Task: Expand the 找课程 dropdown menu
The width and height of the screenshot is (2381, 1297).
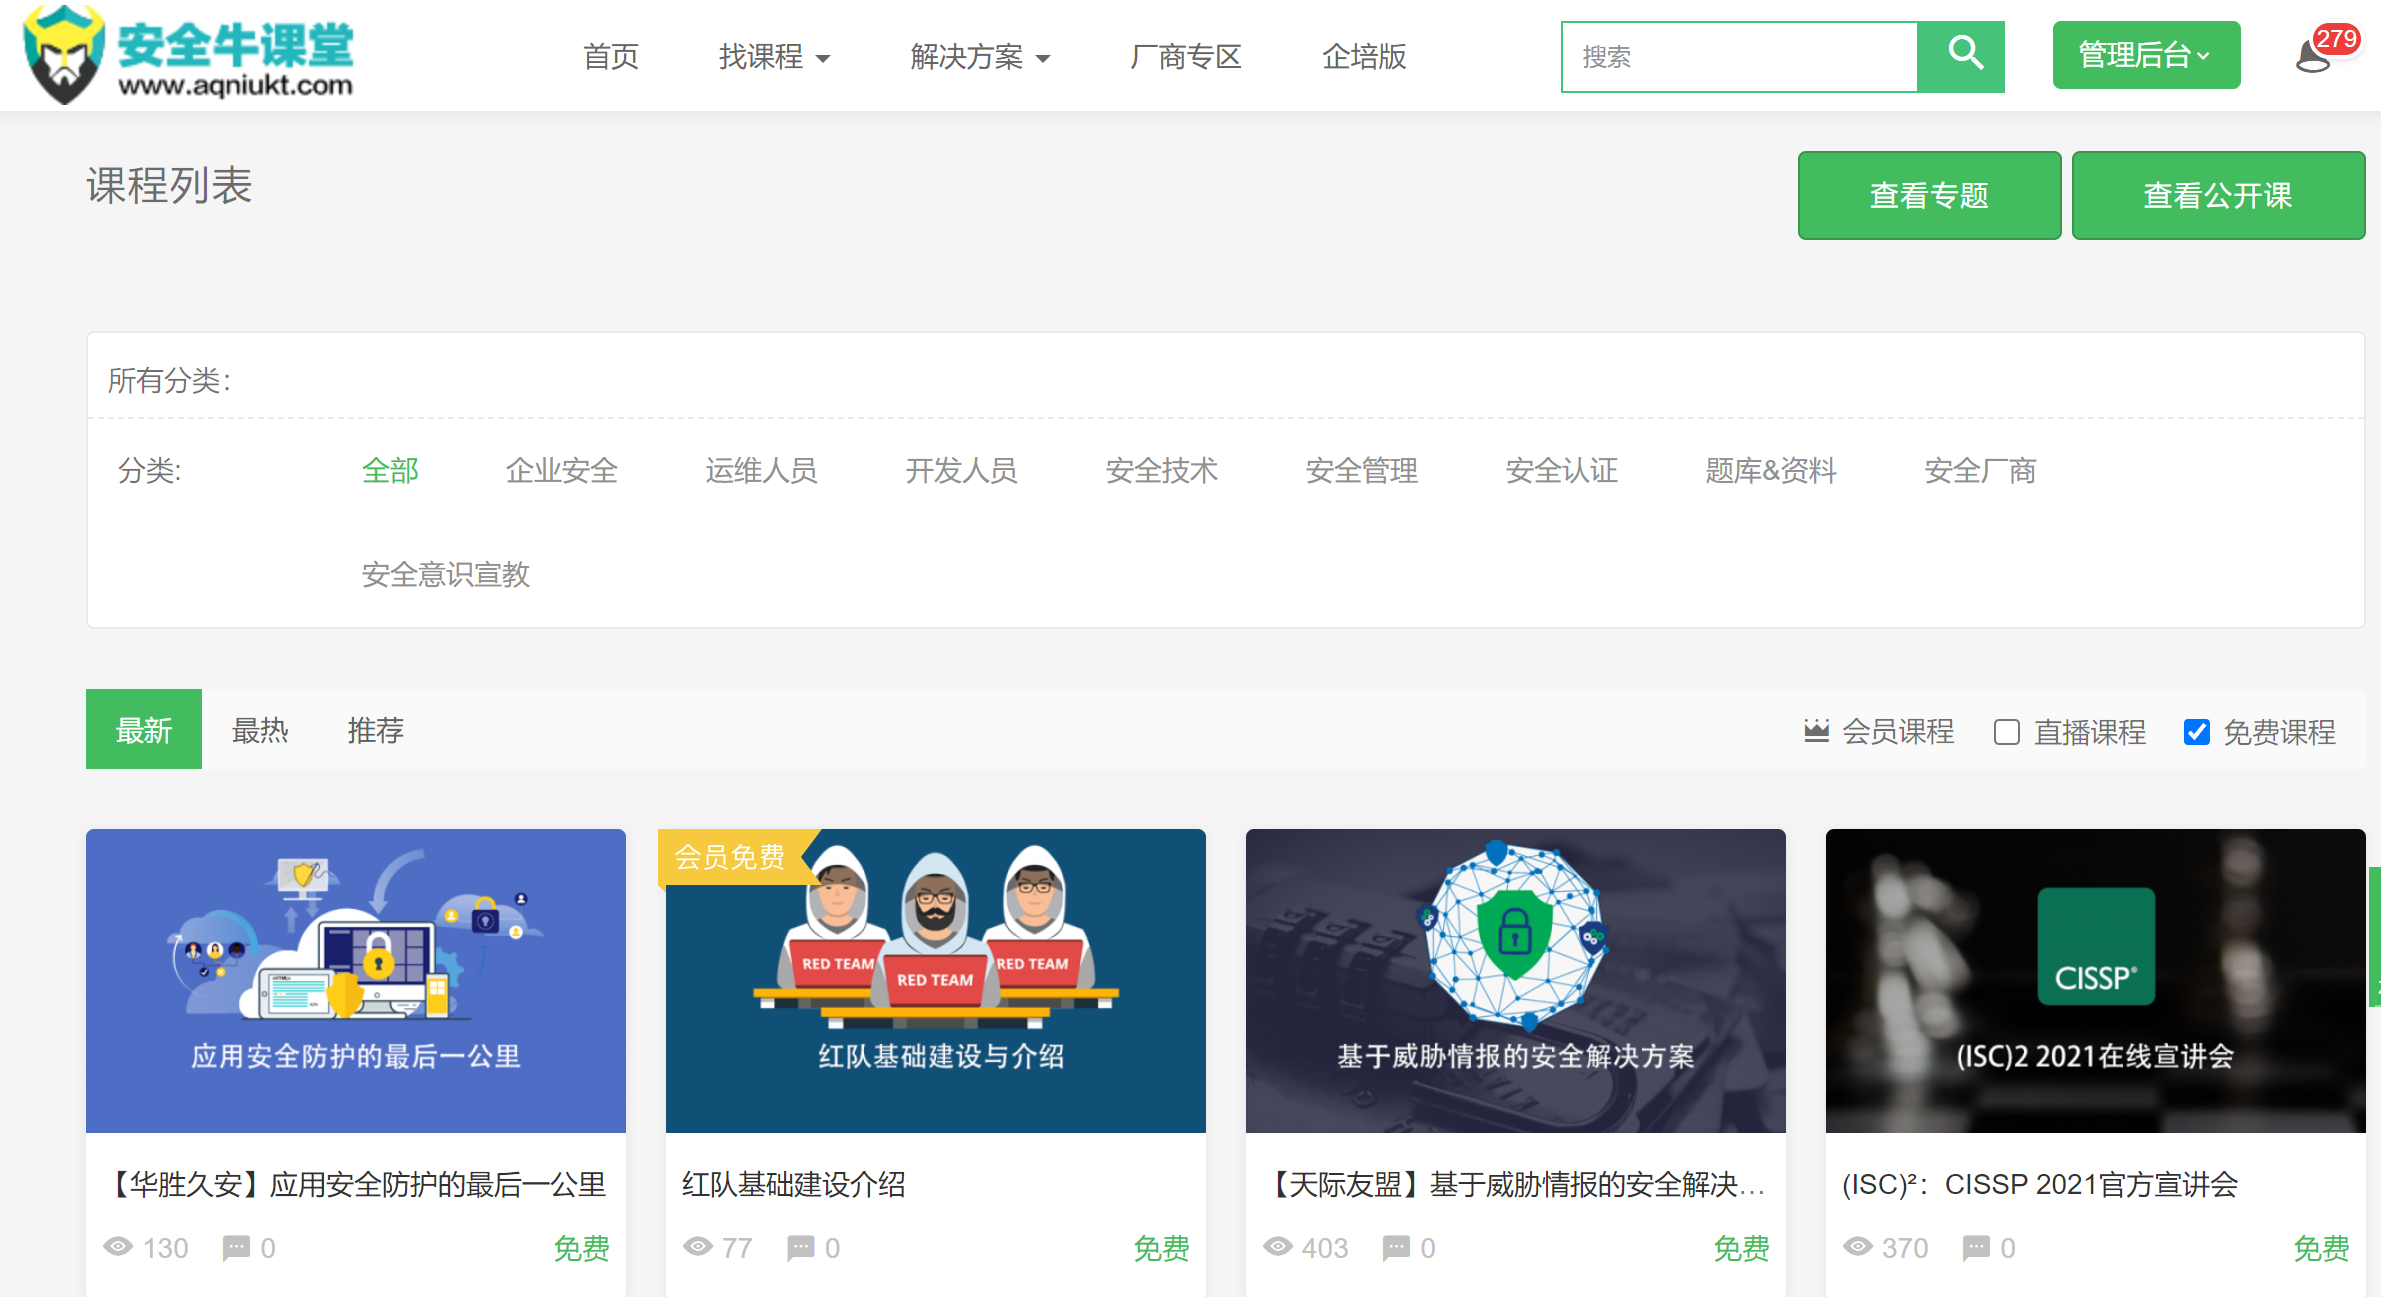Action: point(774,57)
